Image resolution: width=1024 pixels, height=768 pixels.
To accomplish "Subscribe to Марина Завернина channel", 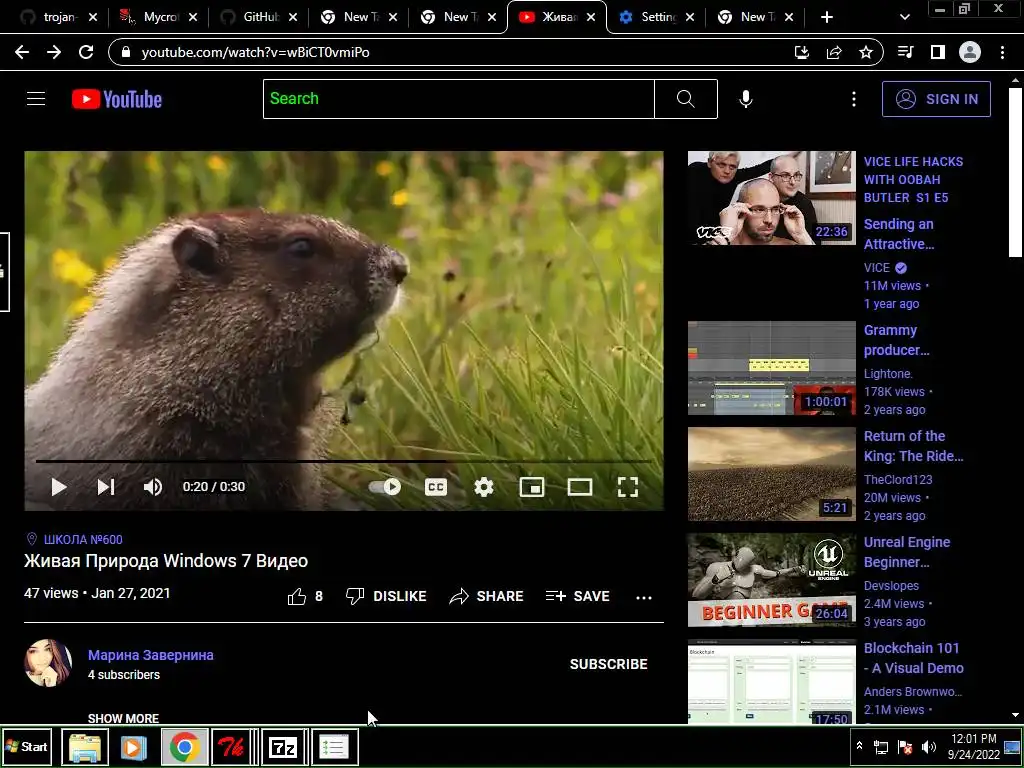I will pos(608,664).
